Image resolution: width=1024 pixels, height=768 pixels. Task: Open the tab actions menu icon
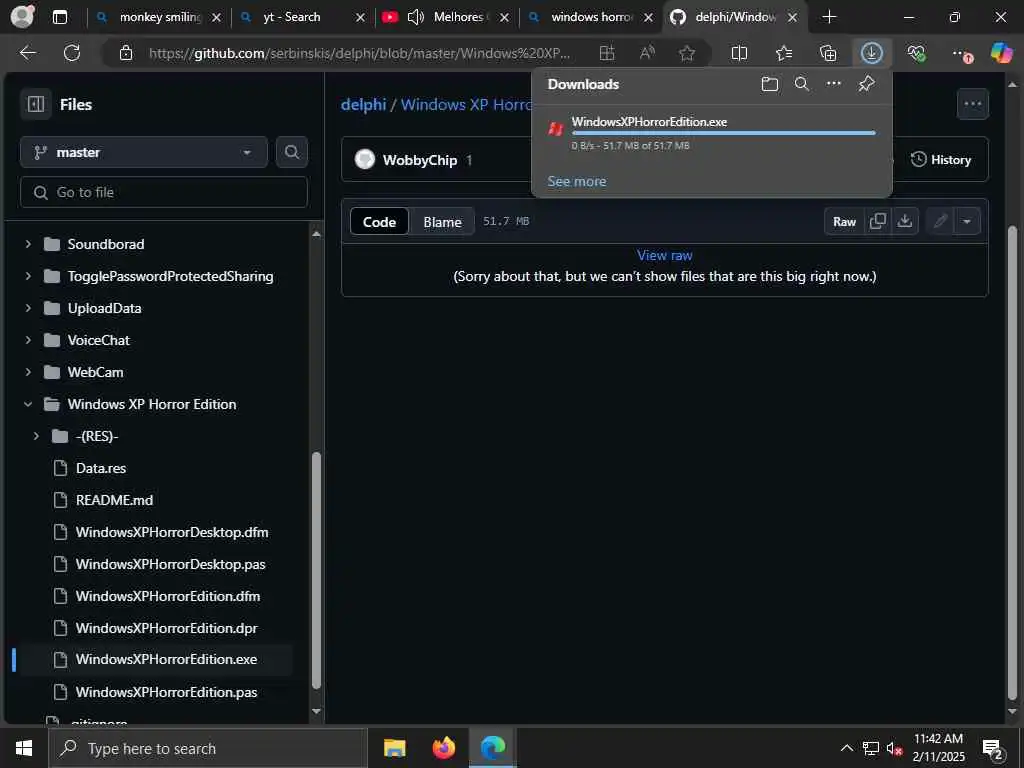[x=60, y=17]
